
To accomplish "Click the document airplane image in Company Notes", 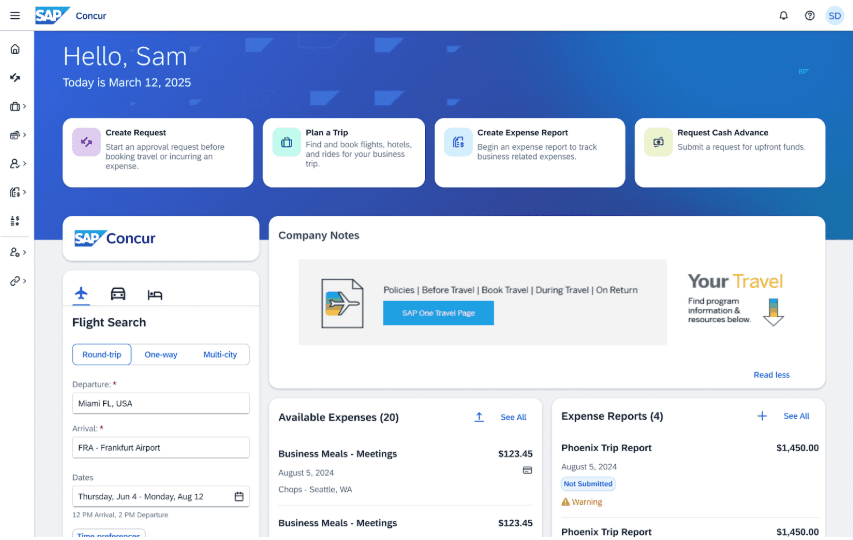I will (342, 303).
